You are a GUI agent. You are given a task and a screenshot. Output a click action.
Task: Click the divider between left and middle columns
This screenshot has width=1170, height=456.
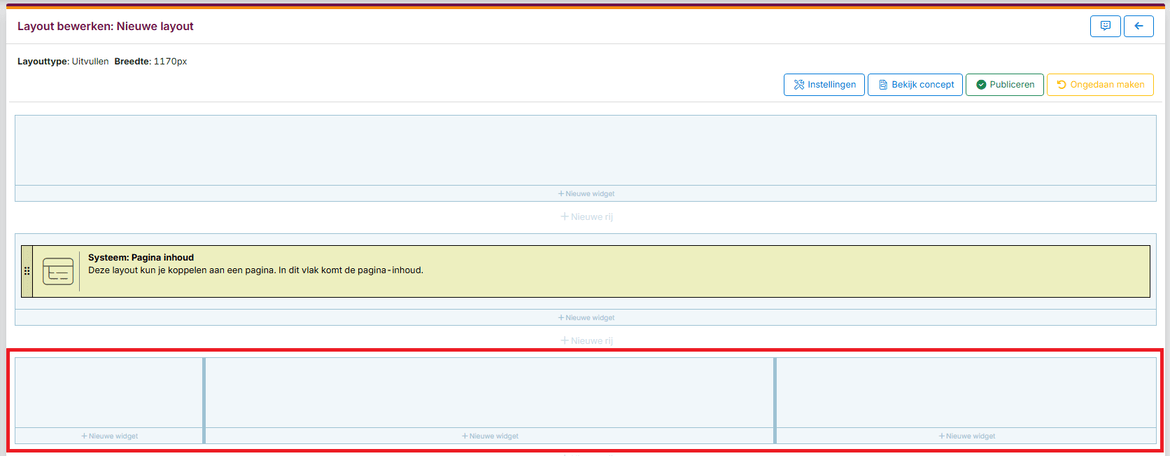point(204,400)
